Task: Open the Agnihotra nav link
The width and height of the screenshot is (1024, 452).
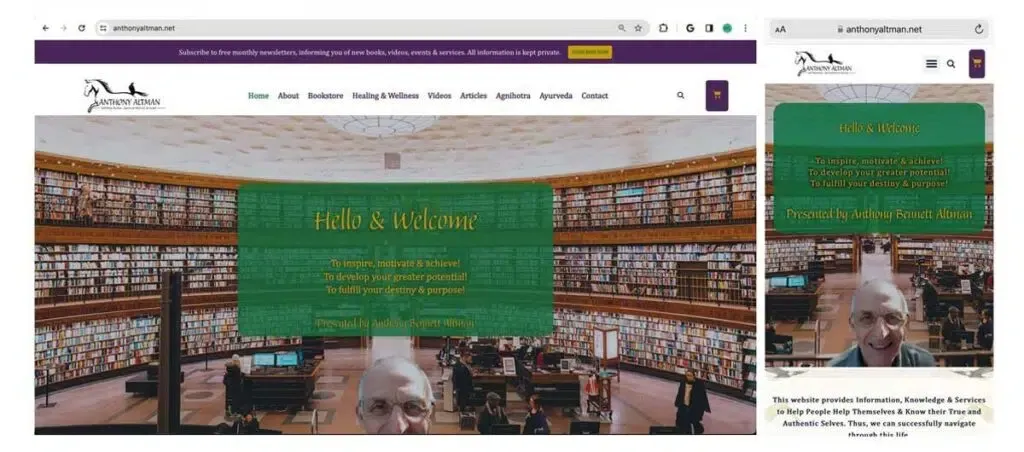Action: tap(513, 95)
